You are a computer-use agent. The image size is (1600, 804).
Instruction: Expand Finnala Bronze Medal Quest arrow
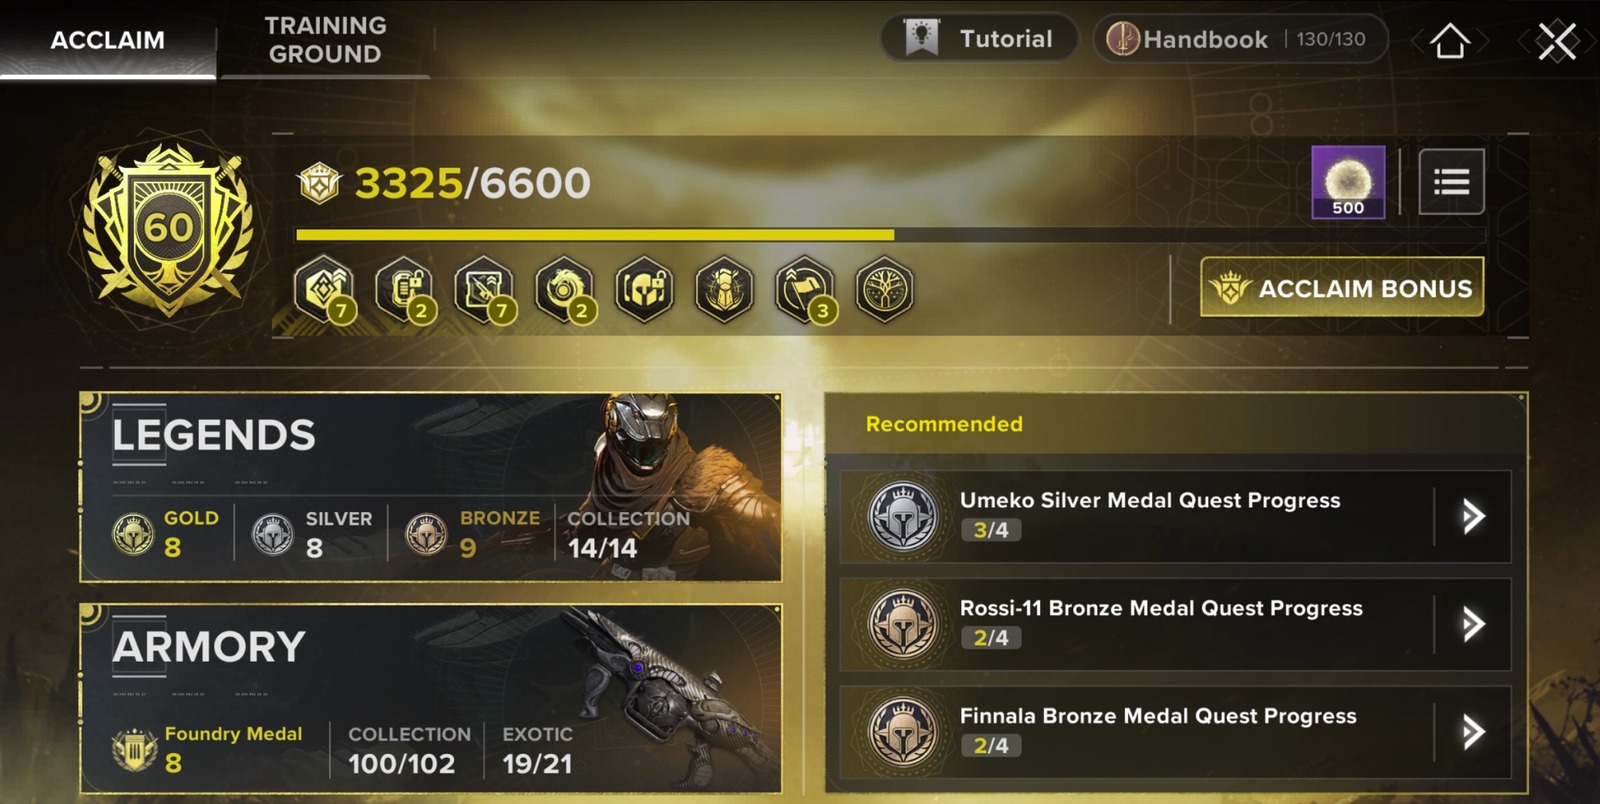(x=1472, y=732)
